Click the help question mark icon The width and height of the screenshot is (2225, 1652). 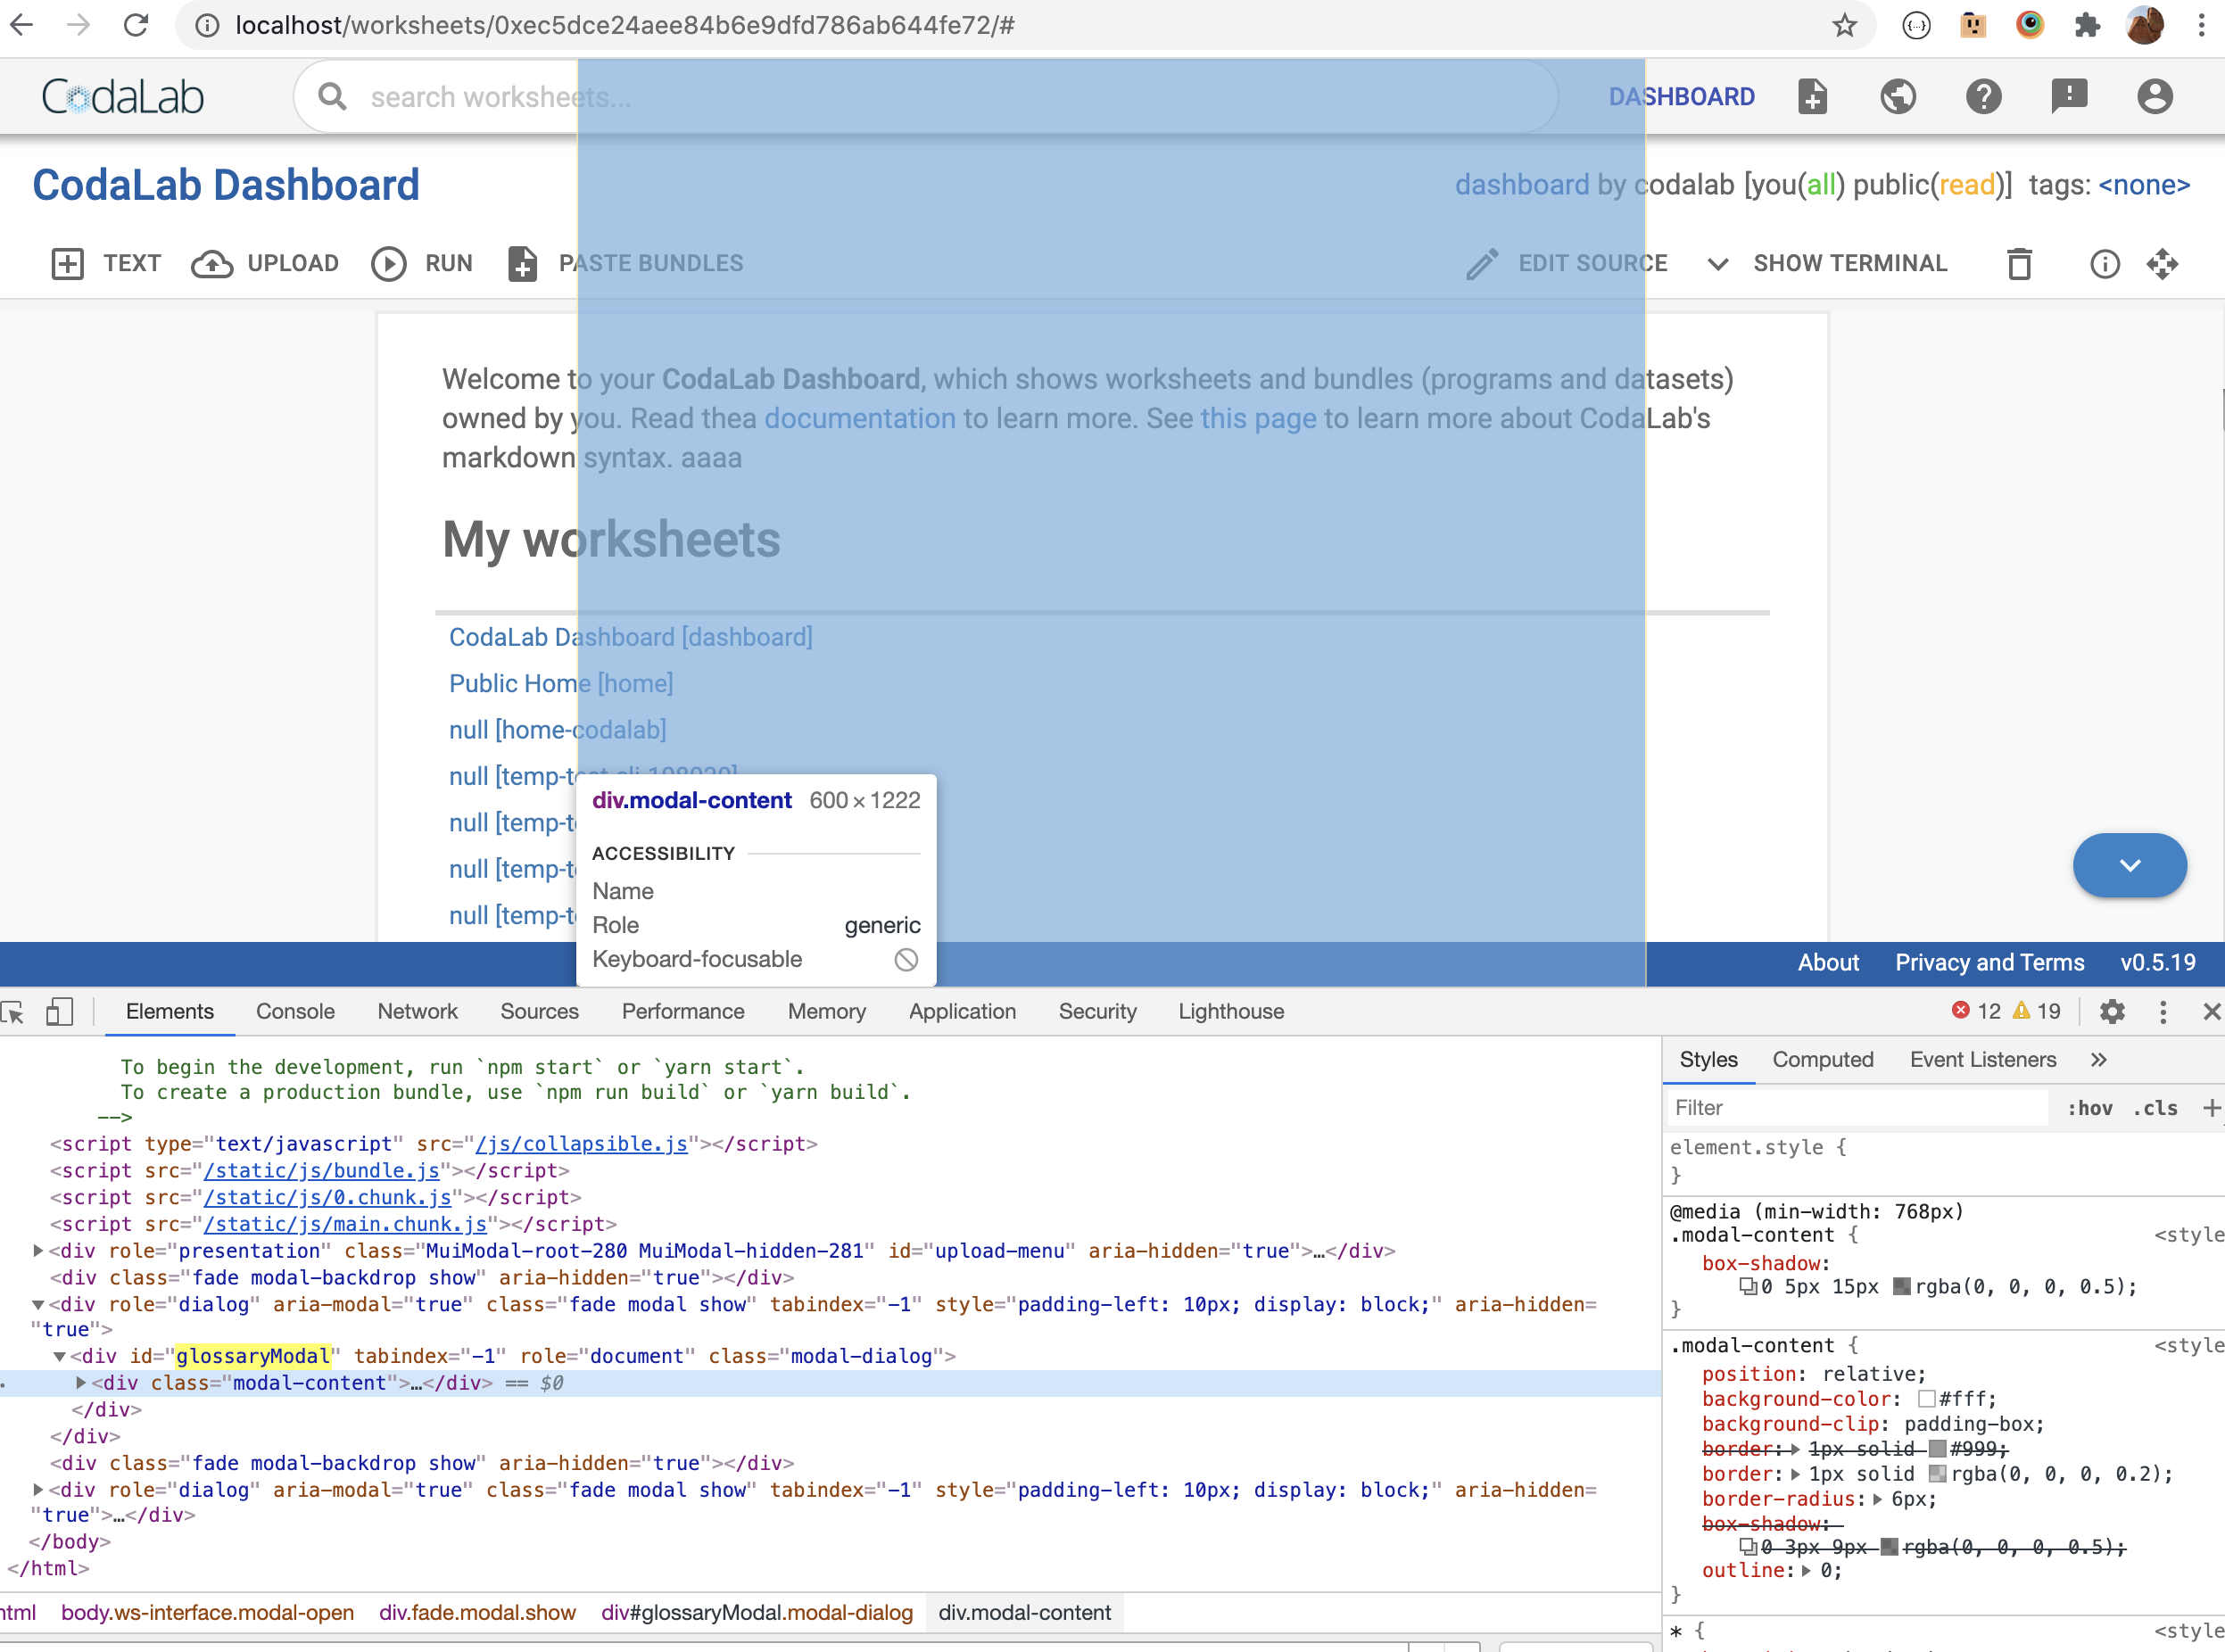coord(1984,96)
